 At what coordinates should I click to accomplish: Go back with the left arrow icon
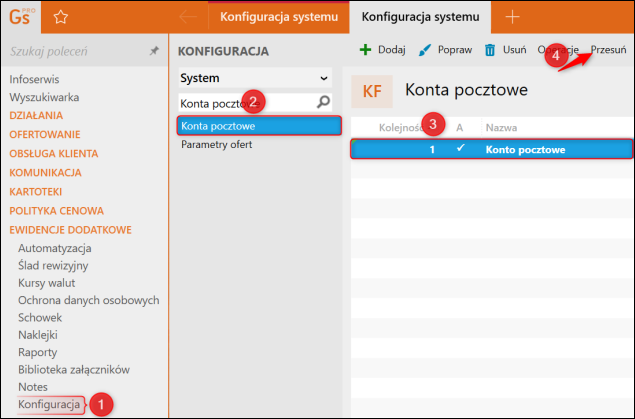click(x=188, y=17)
